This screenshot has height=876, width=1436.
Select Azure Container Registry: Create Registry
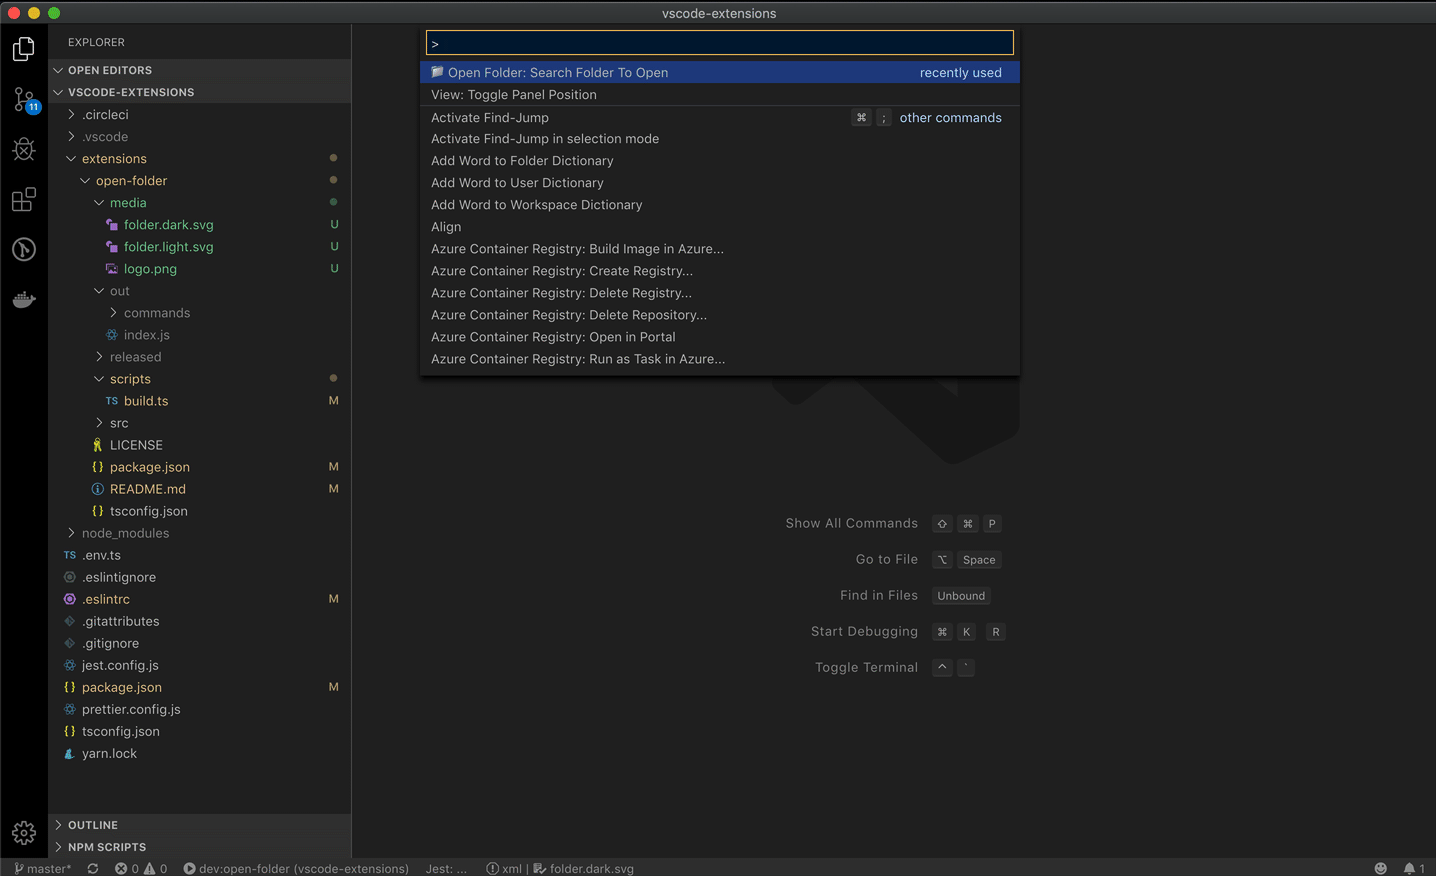click(720, 271)
